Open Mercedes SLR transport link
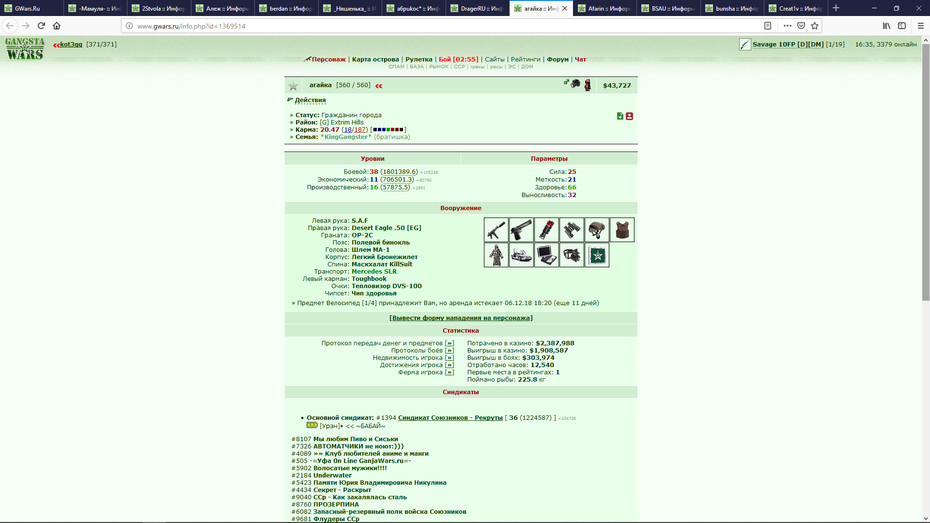 point(374,272)
